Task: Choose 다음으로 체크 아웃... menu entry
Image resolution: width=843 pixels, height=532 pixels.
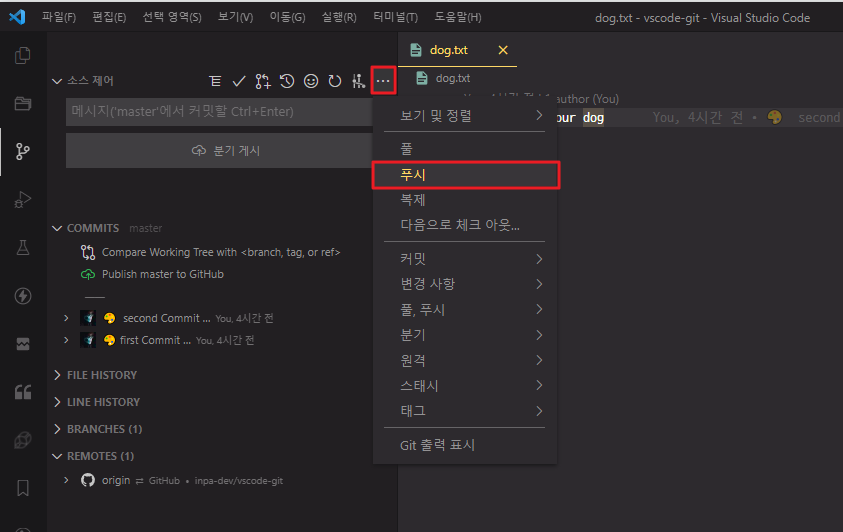Action: [465, 225]
